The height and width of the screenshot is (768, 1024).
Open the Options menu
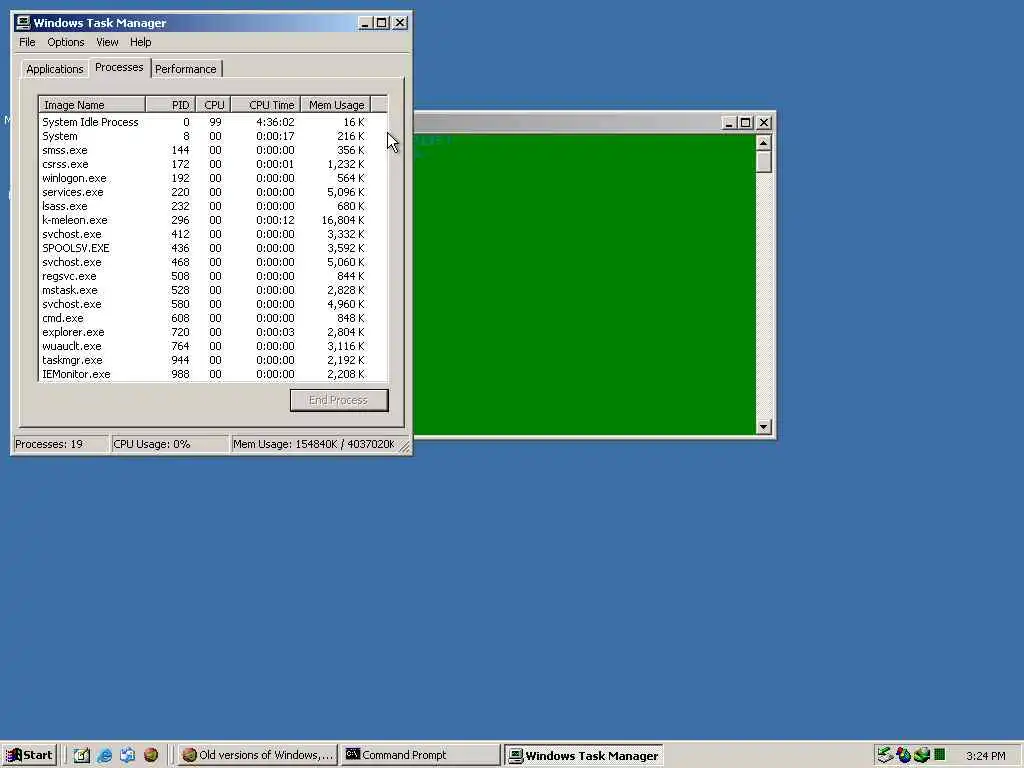coord(65,42)
